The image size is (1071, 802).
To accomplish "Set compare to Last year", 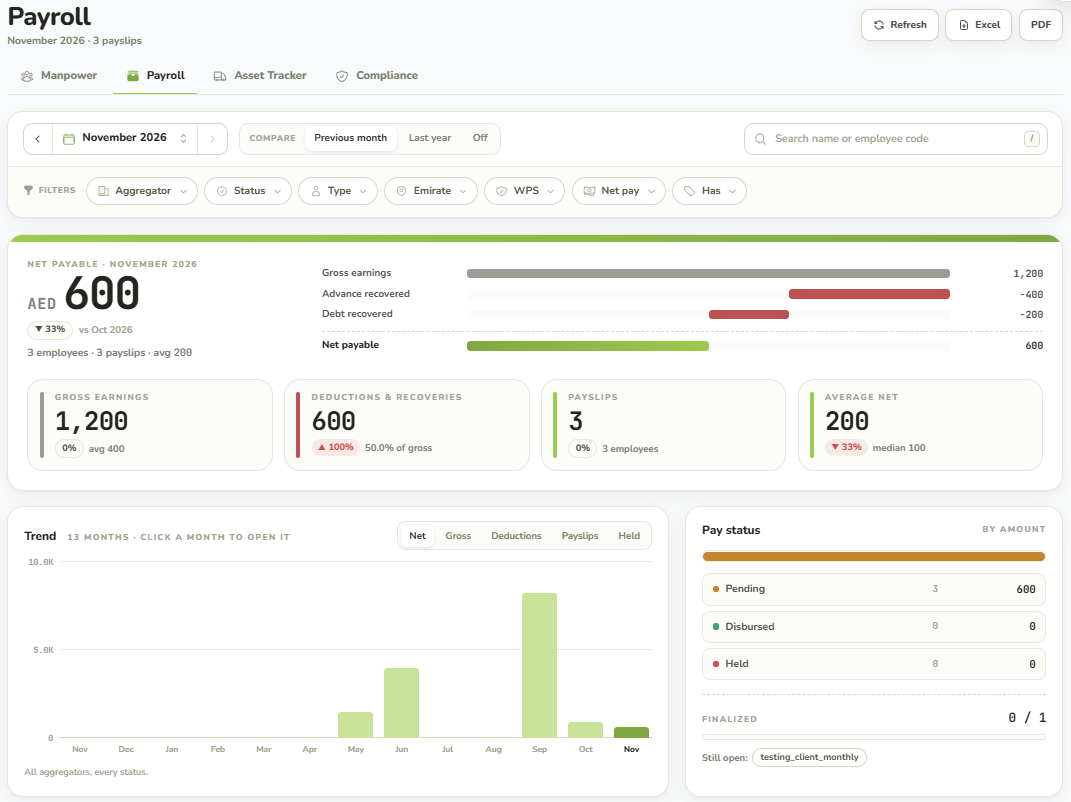I will click(x=430, y=138).
